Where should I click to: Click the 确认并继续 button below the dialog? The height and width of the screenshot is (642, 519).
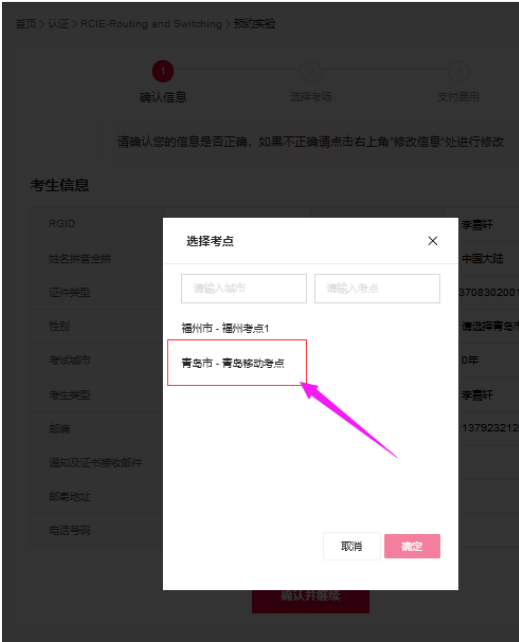(x=311, y=600)
